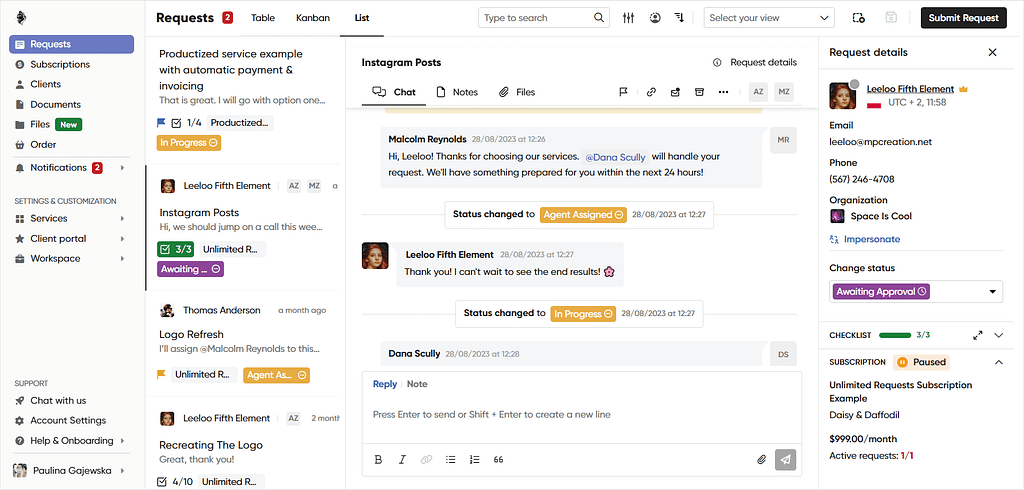Click the Submit Request button
Image resolution: width=1024 pixels, height=490 pixels.
[x=963, y=18]
